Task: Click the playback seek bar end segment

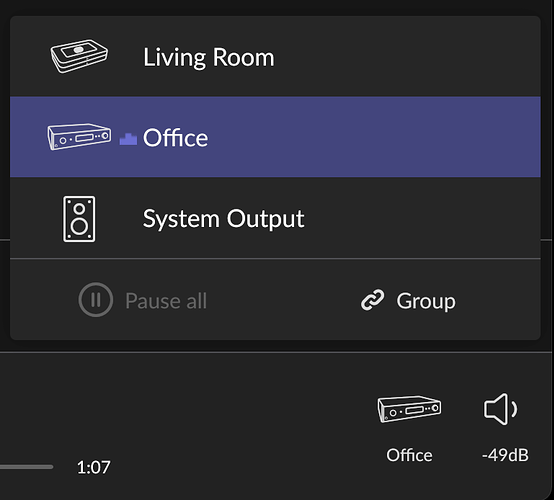Action: pos(26,467)
